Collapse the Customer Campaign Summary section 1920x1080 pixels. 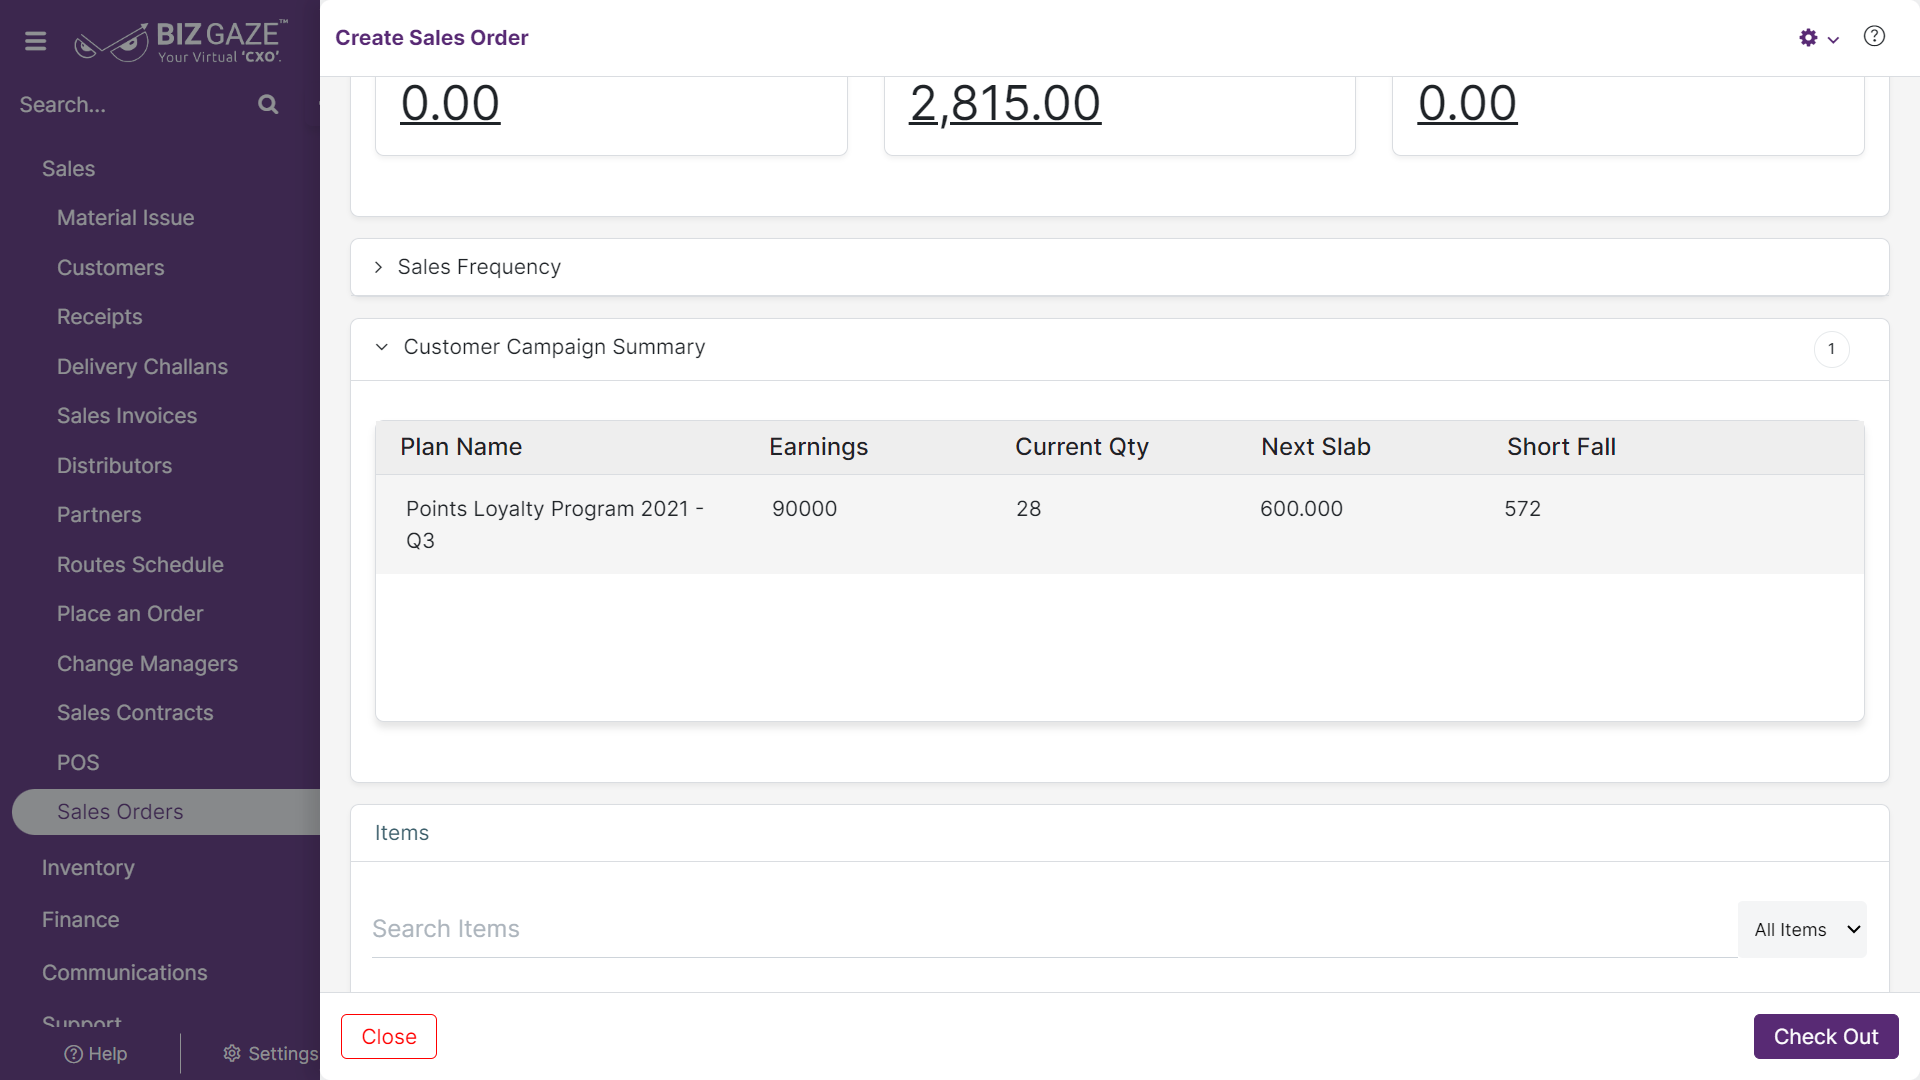[381, 347]
